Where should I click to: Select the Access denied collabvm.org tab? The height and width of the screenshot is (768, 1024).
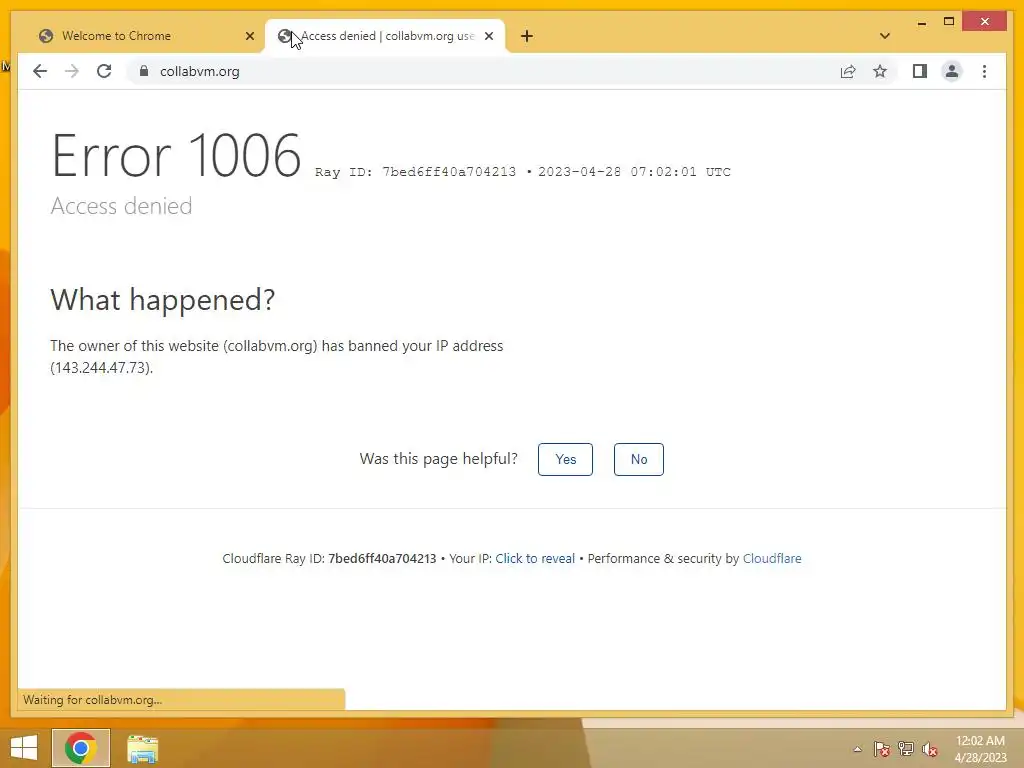385,36
